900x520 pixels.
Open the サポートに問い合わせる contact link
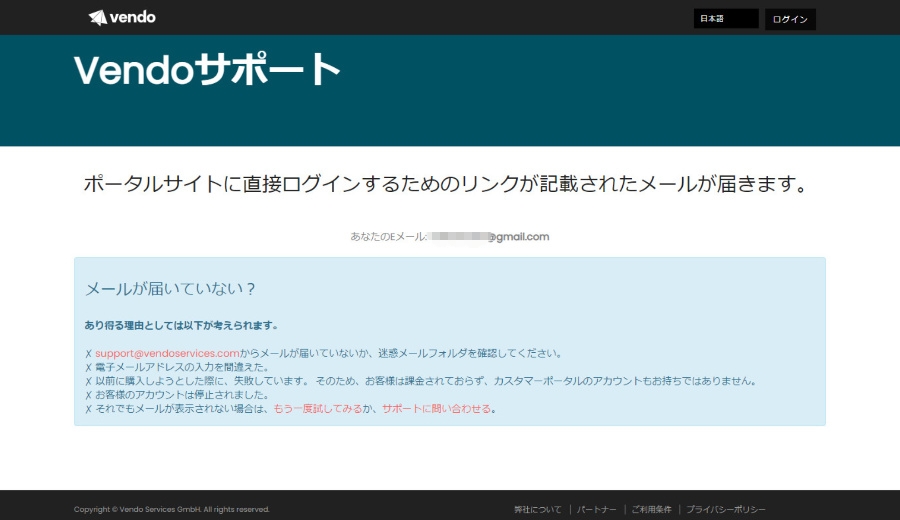pyautogui.click(x=436, y=409)
